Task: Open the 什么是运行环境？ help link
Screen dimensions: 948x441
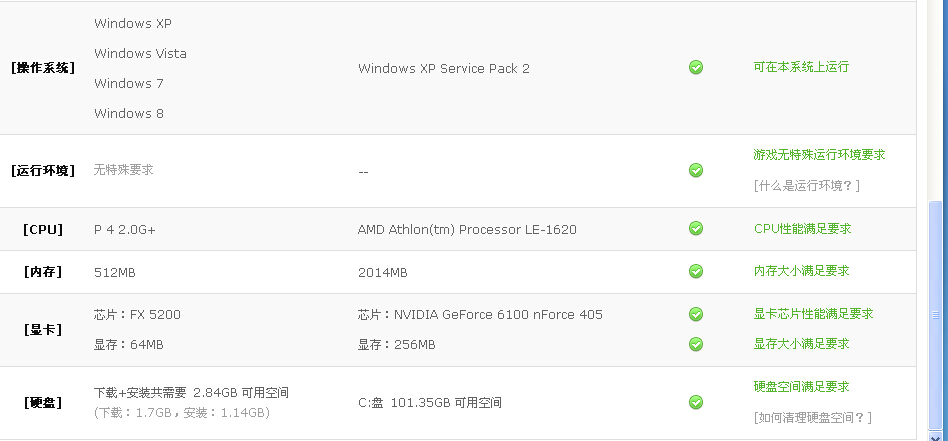Action: click(x=807, y=186)
